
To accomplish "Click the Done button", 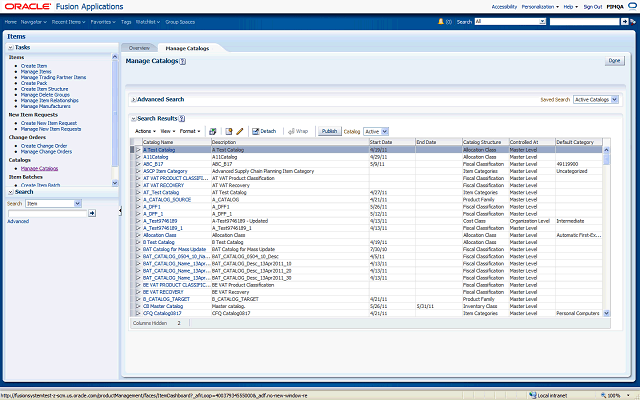I will pyautogui.click(x=614, y=61).
